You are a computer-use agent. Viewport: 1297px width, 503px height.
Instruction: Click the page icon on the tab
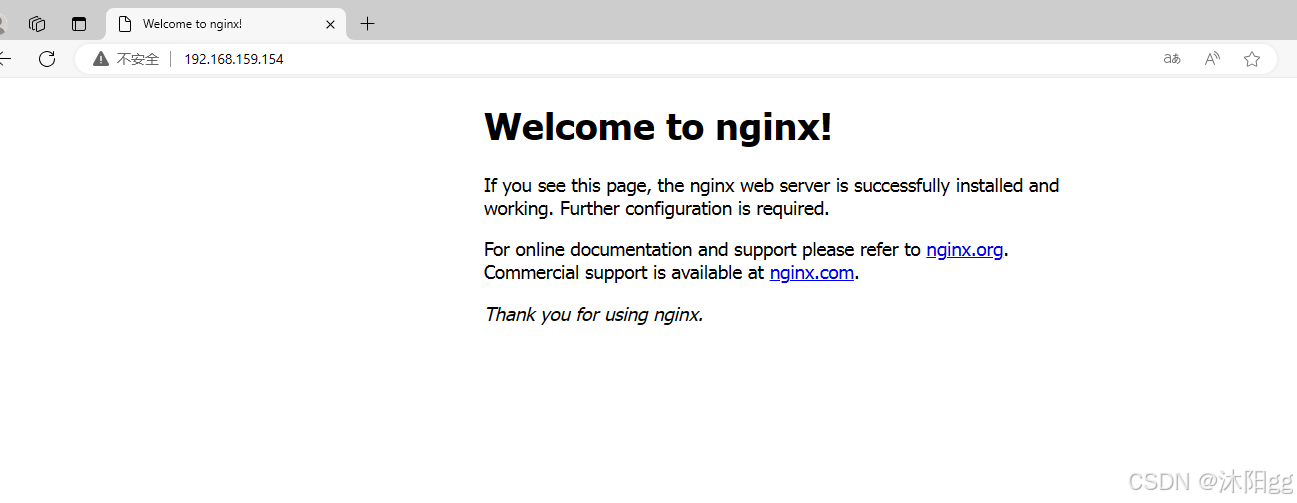click(125, 24)
